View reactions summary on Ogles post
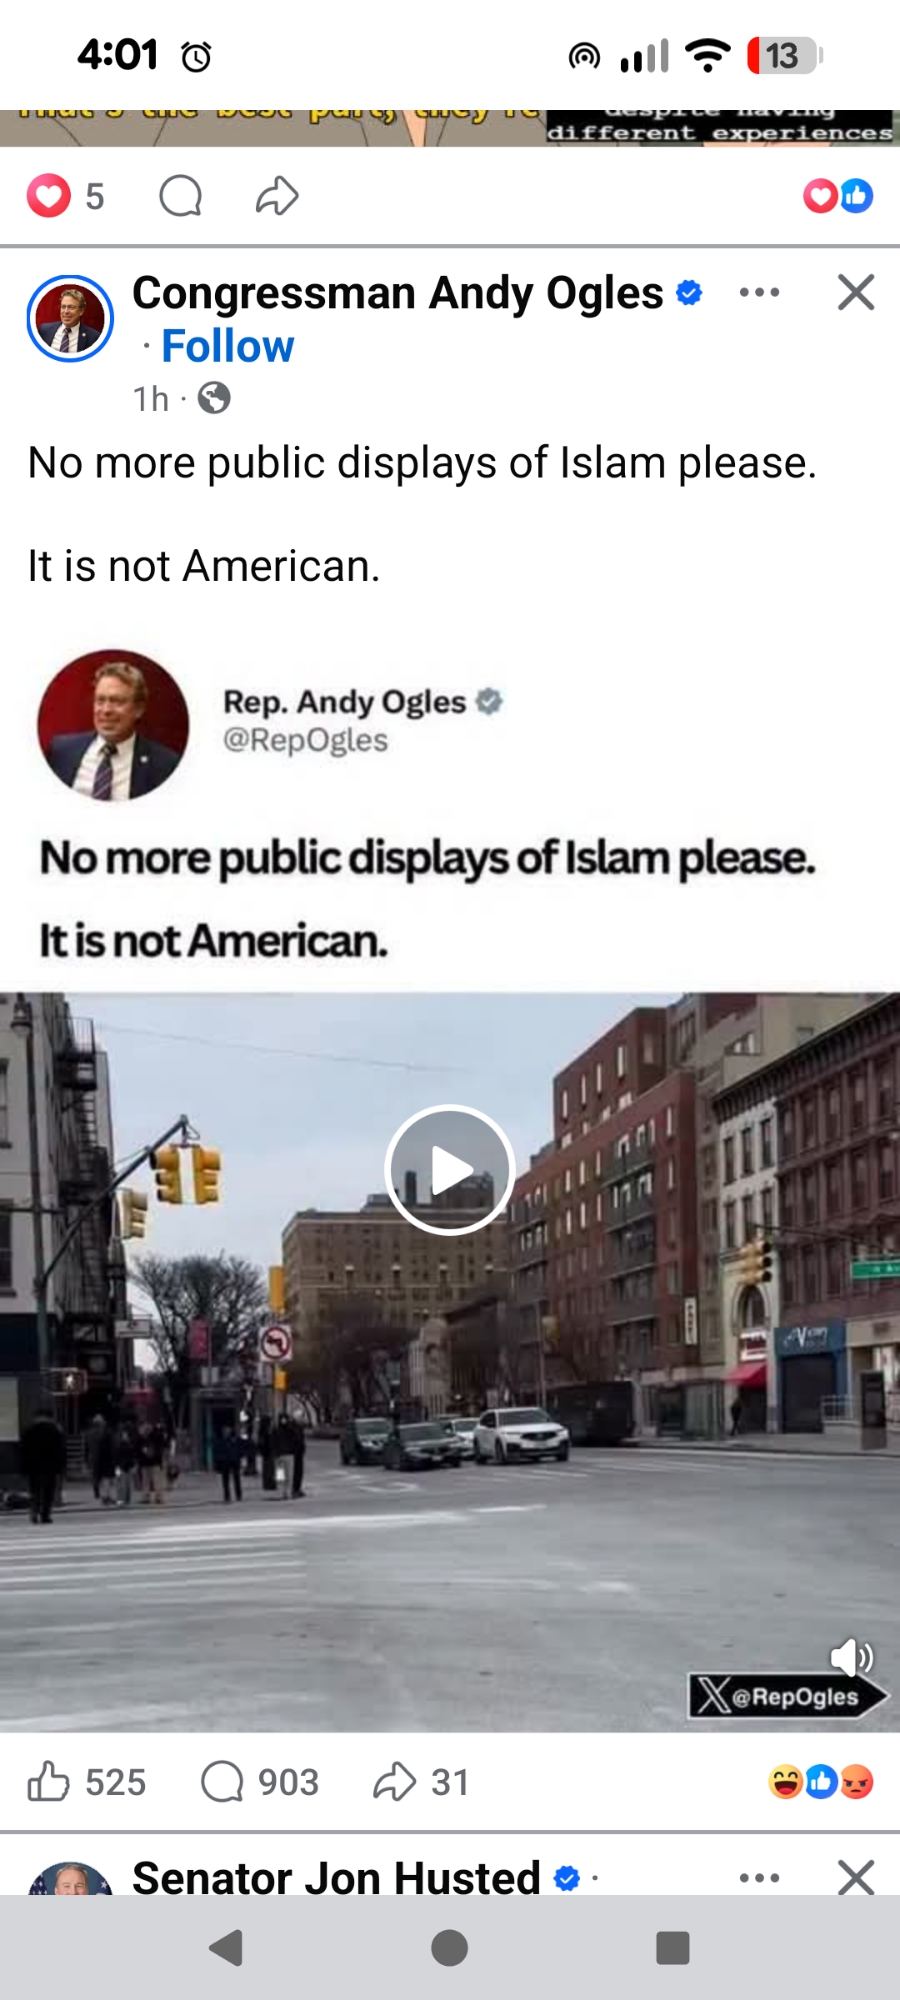The image size is (900, 2000). tap(821, 1781)
